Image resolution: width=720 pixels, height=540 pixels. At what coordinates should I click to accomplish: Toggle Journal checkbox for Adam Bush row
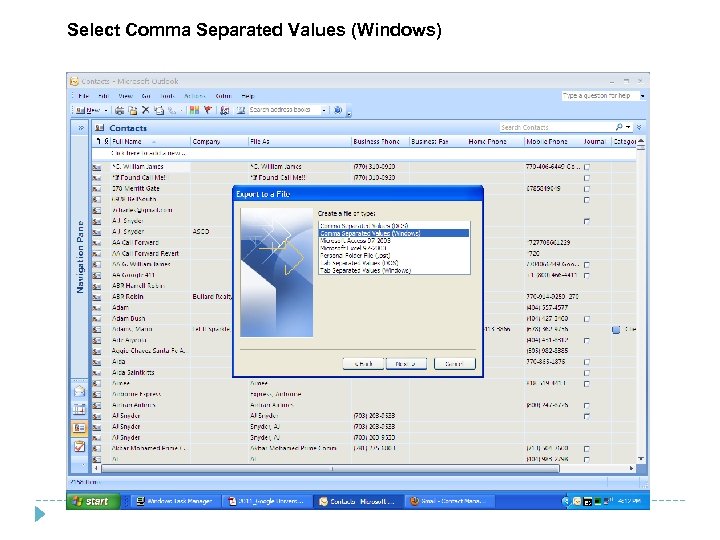(587, 319)
